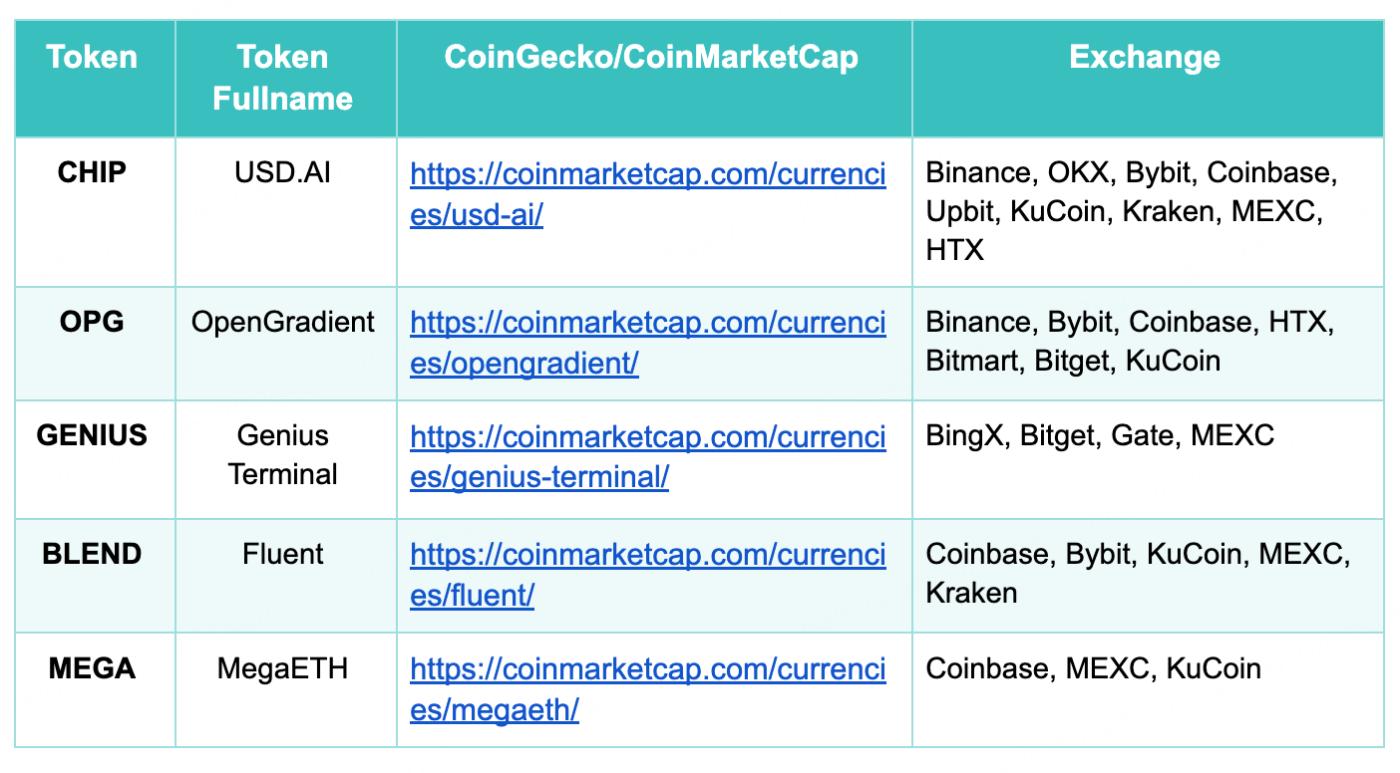The width and height of the screenshot is (1400, 773).
Task: Click the Genius Terminal fullname cell
Action: [x=283, y=455]
